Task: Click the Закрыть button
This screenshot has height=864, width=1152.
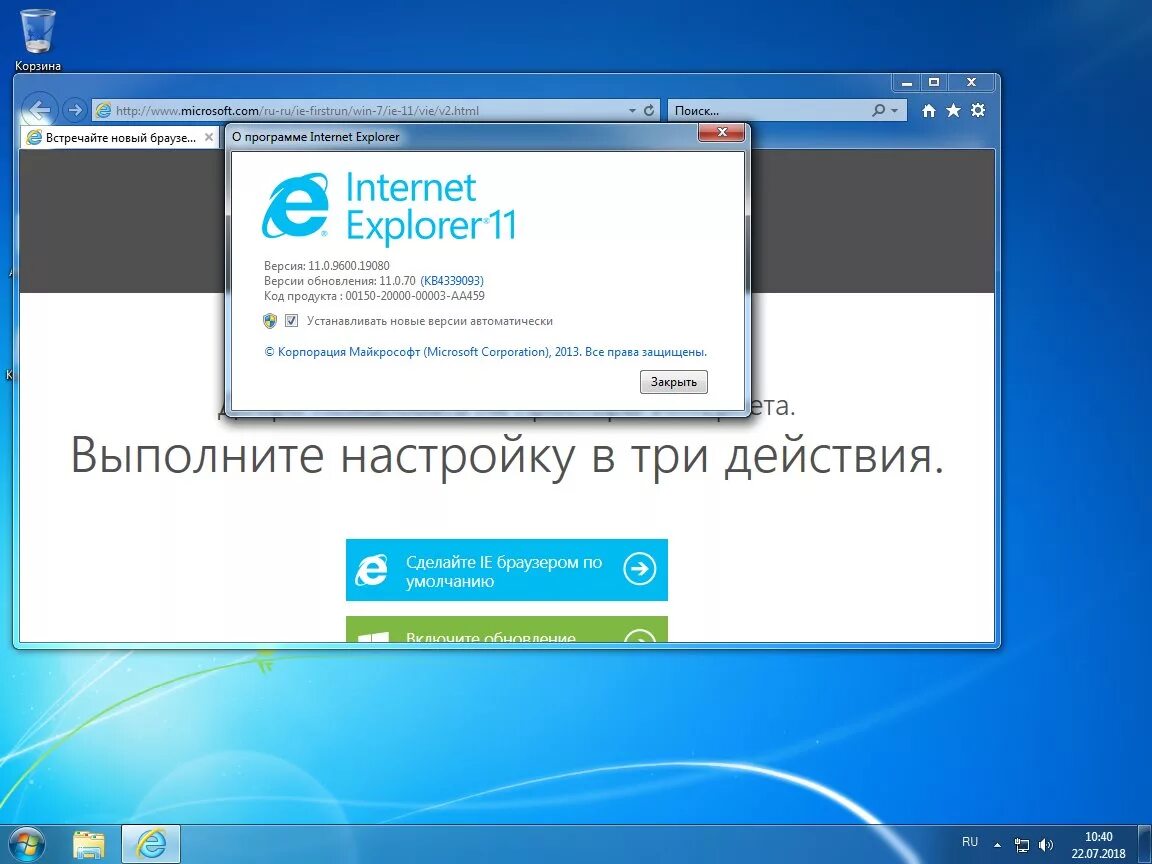Action: tap(674, 382)
